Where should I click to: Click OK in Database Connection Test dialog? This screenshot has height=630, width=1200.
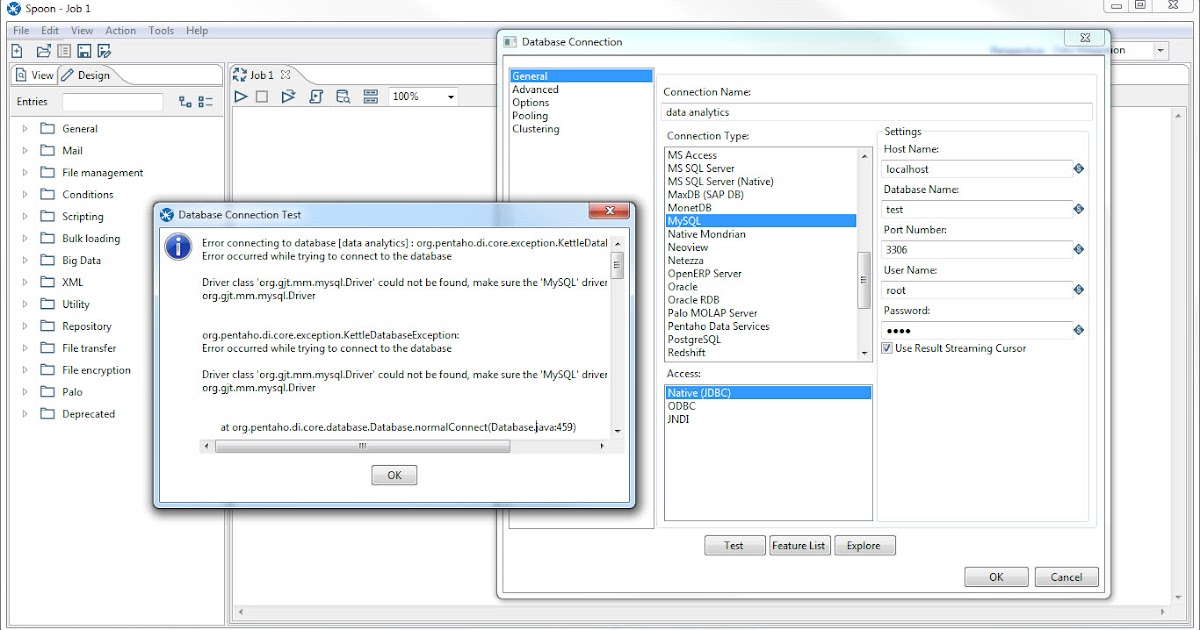pos(394,475)
